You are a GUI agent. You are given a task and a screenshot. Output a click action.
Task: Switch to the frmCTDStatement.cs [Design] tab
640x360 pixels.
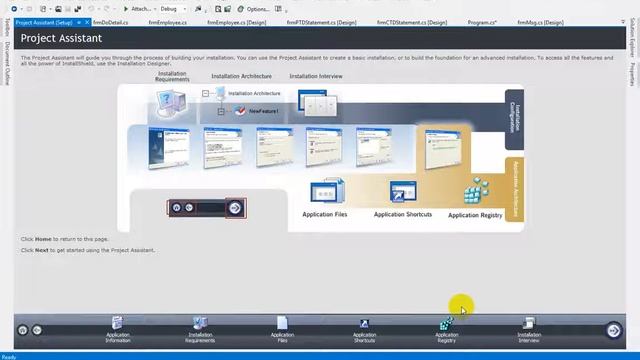click(x=412, y=22)
